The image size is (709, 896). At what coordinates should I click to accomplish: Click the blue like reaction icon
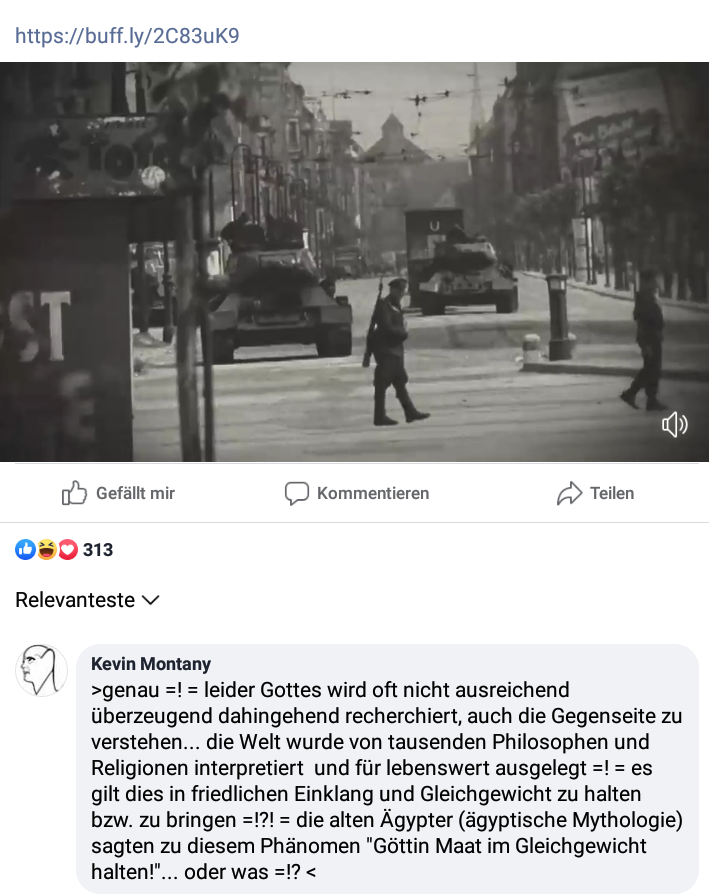(x=25, y=549)
